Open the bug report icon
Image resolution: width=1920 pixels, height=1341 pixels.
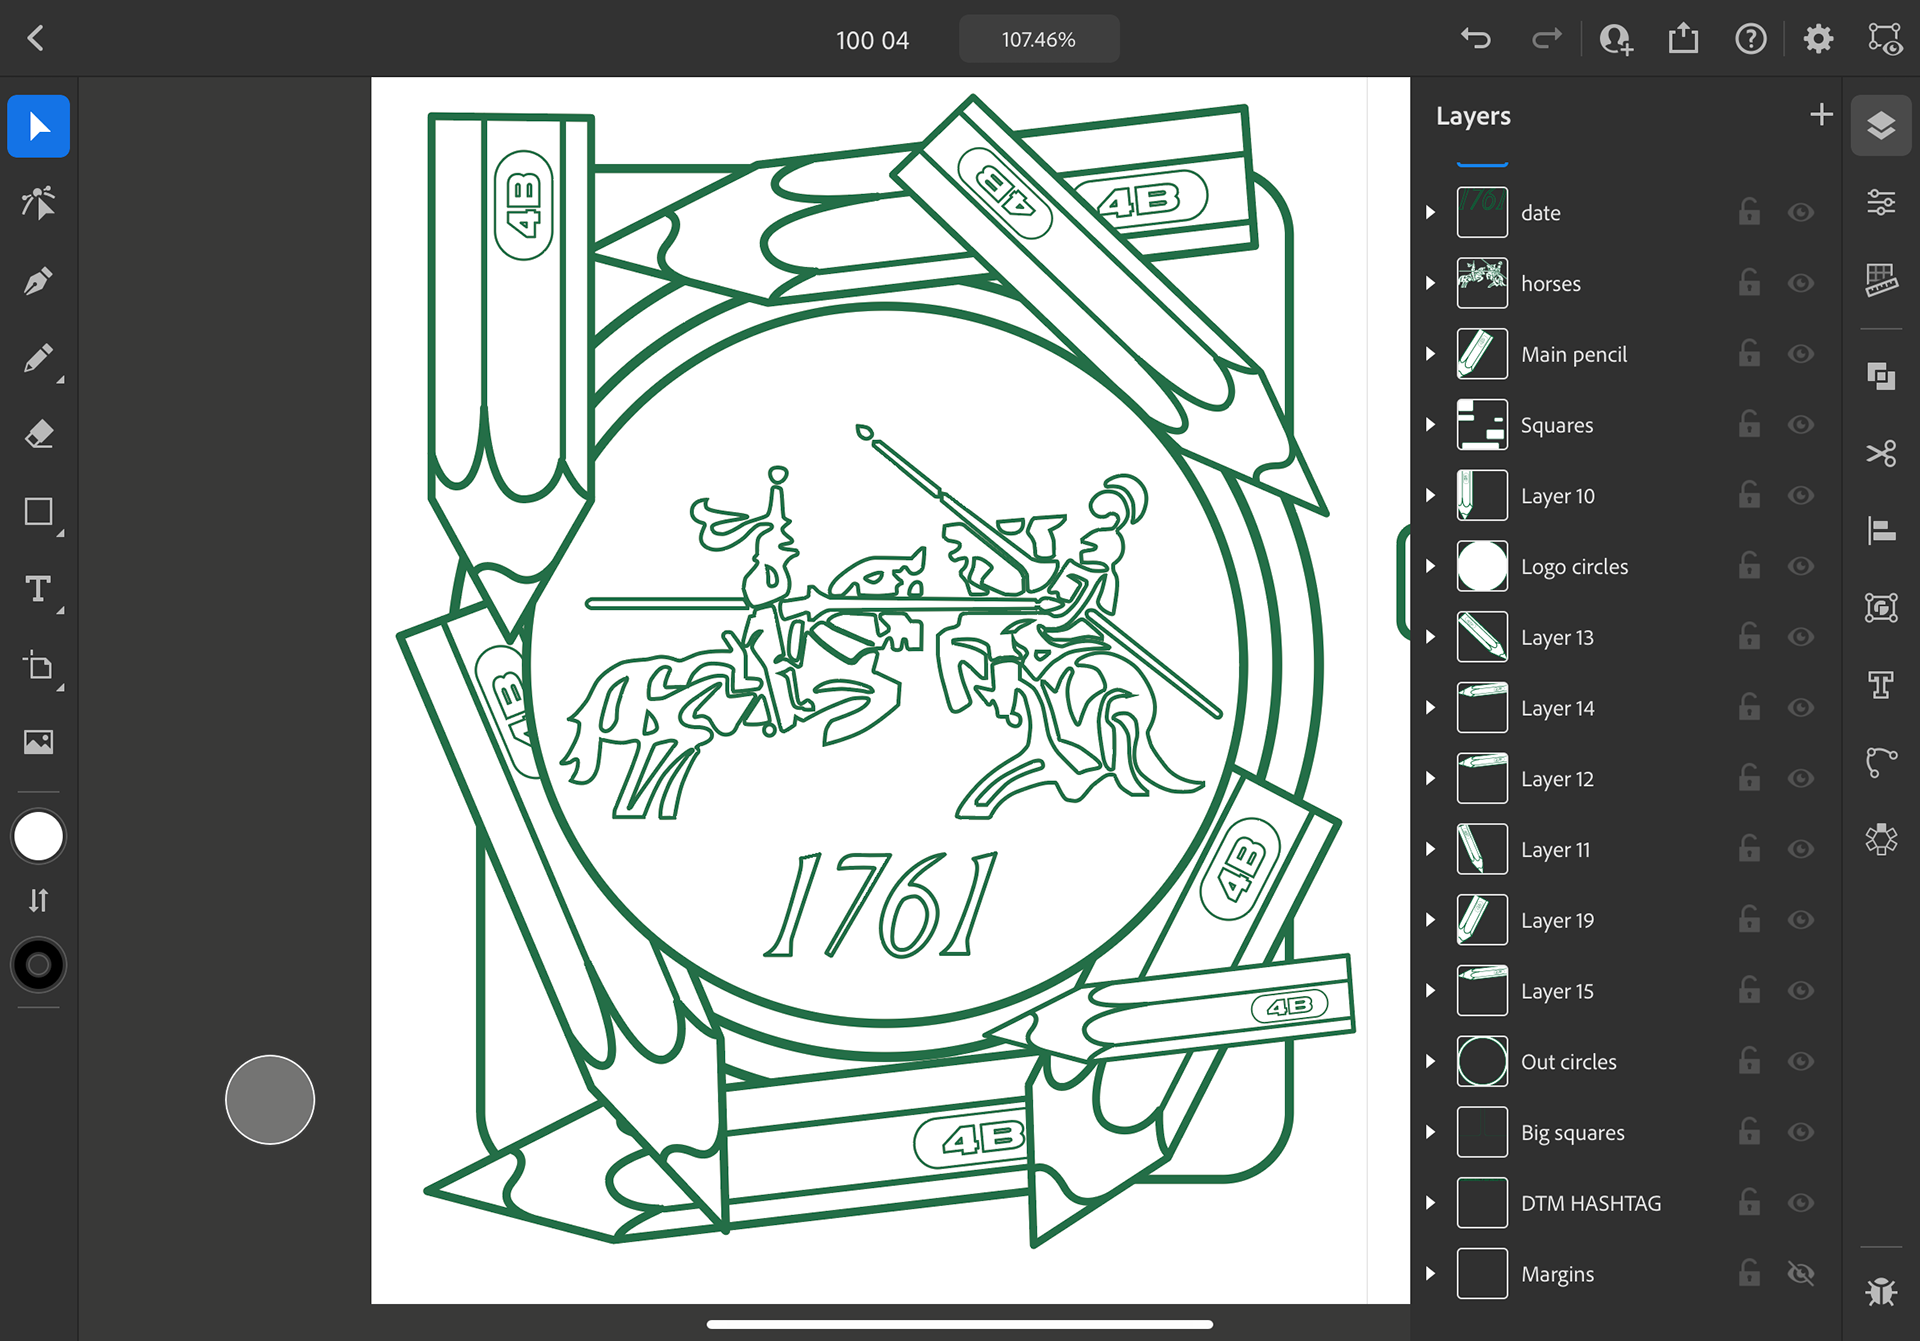(1881, 1291)
